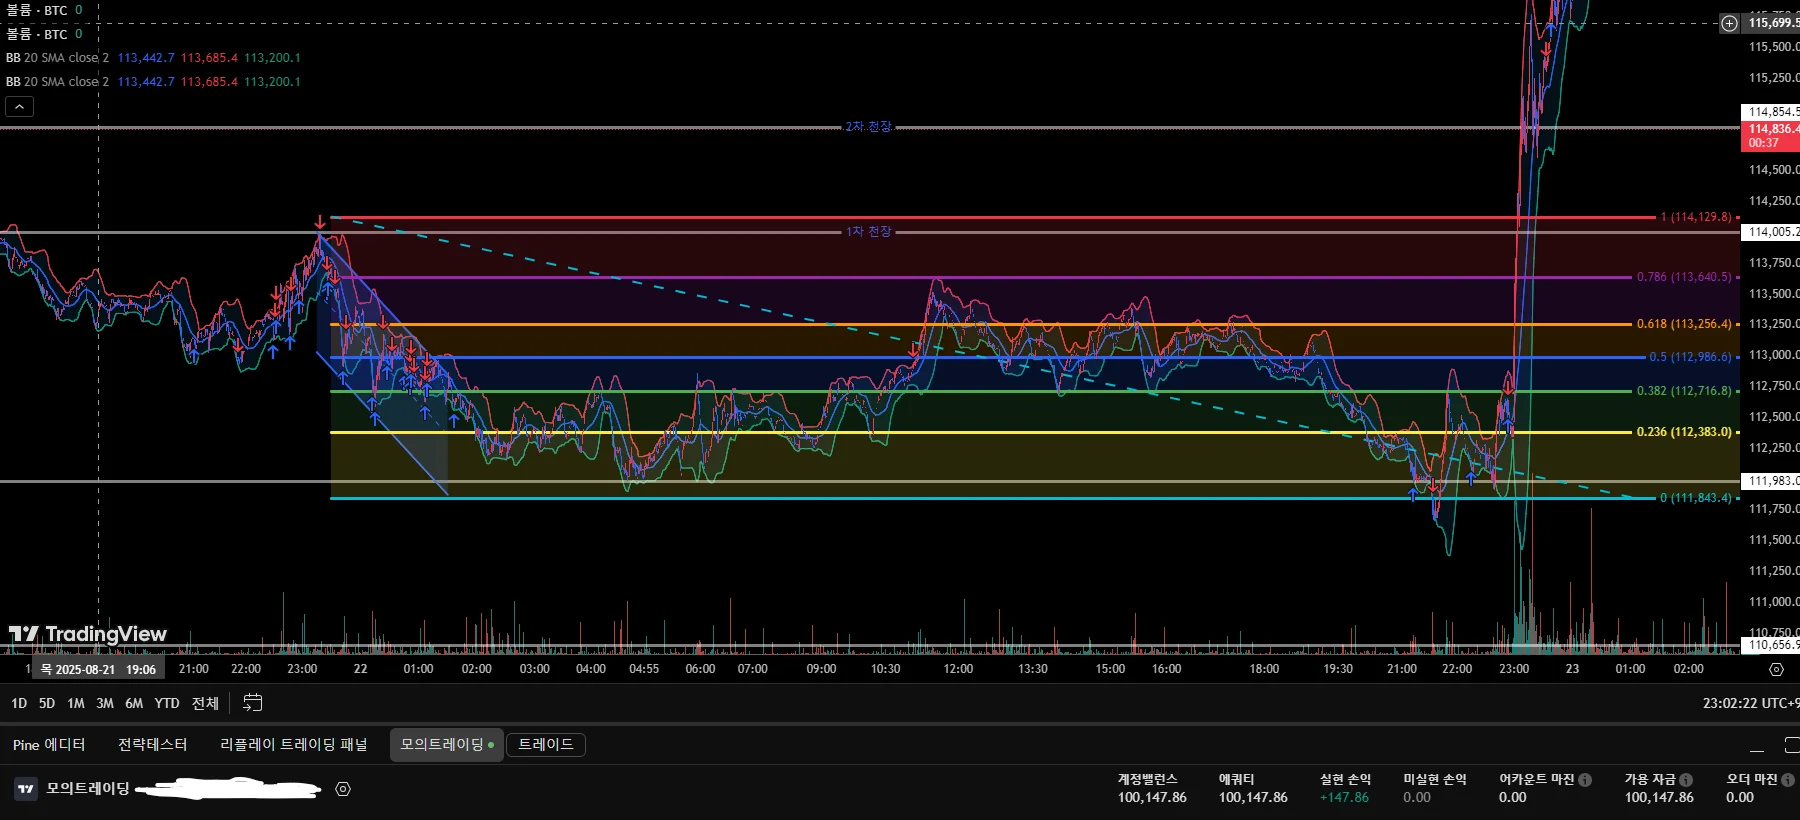Select the first 볼륨 BTC indicator legend
1800x820 pixels.
click(x=37, y=10)
